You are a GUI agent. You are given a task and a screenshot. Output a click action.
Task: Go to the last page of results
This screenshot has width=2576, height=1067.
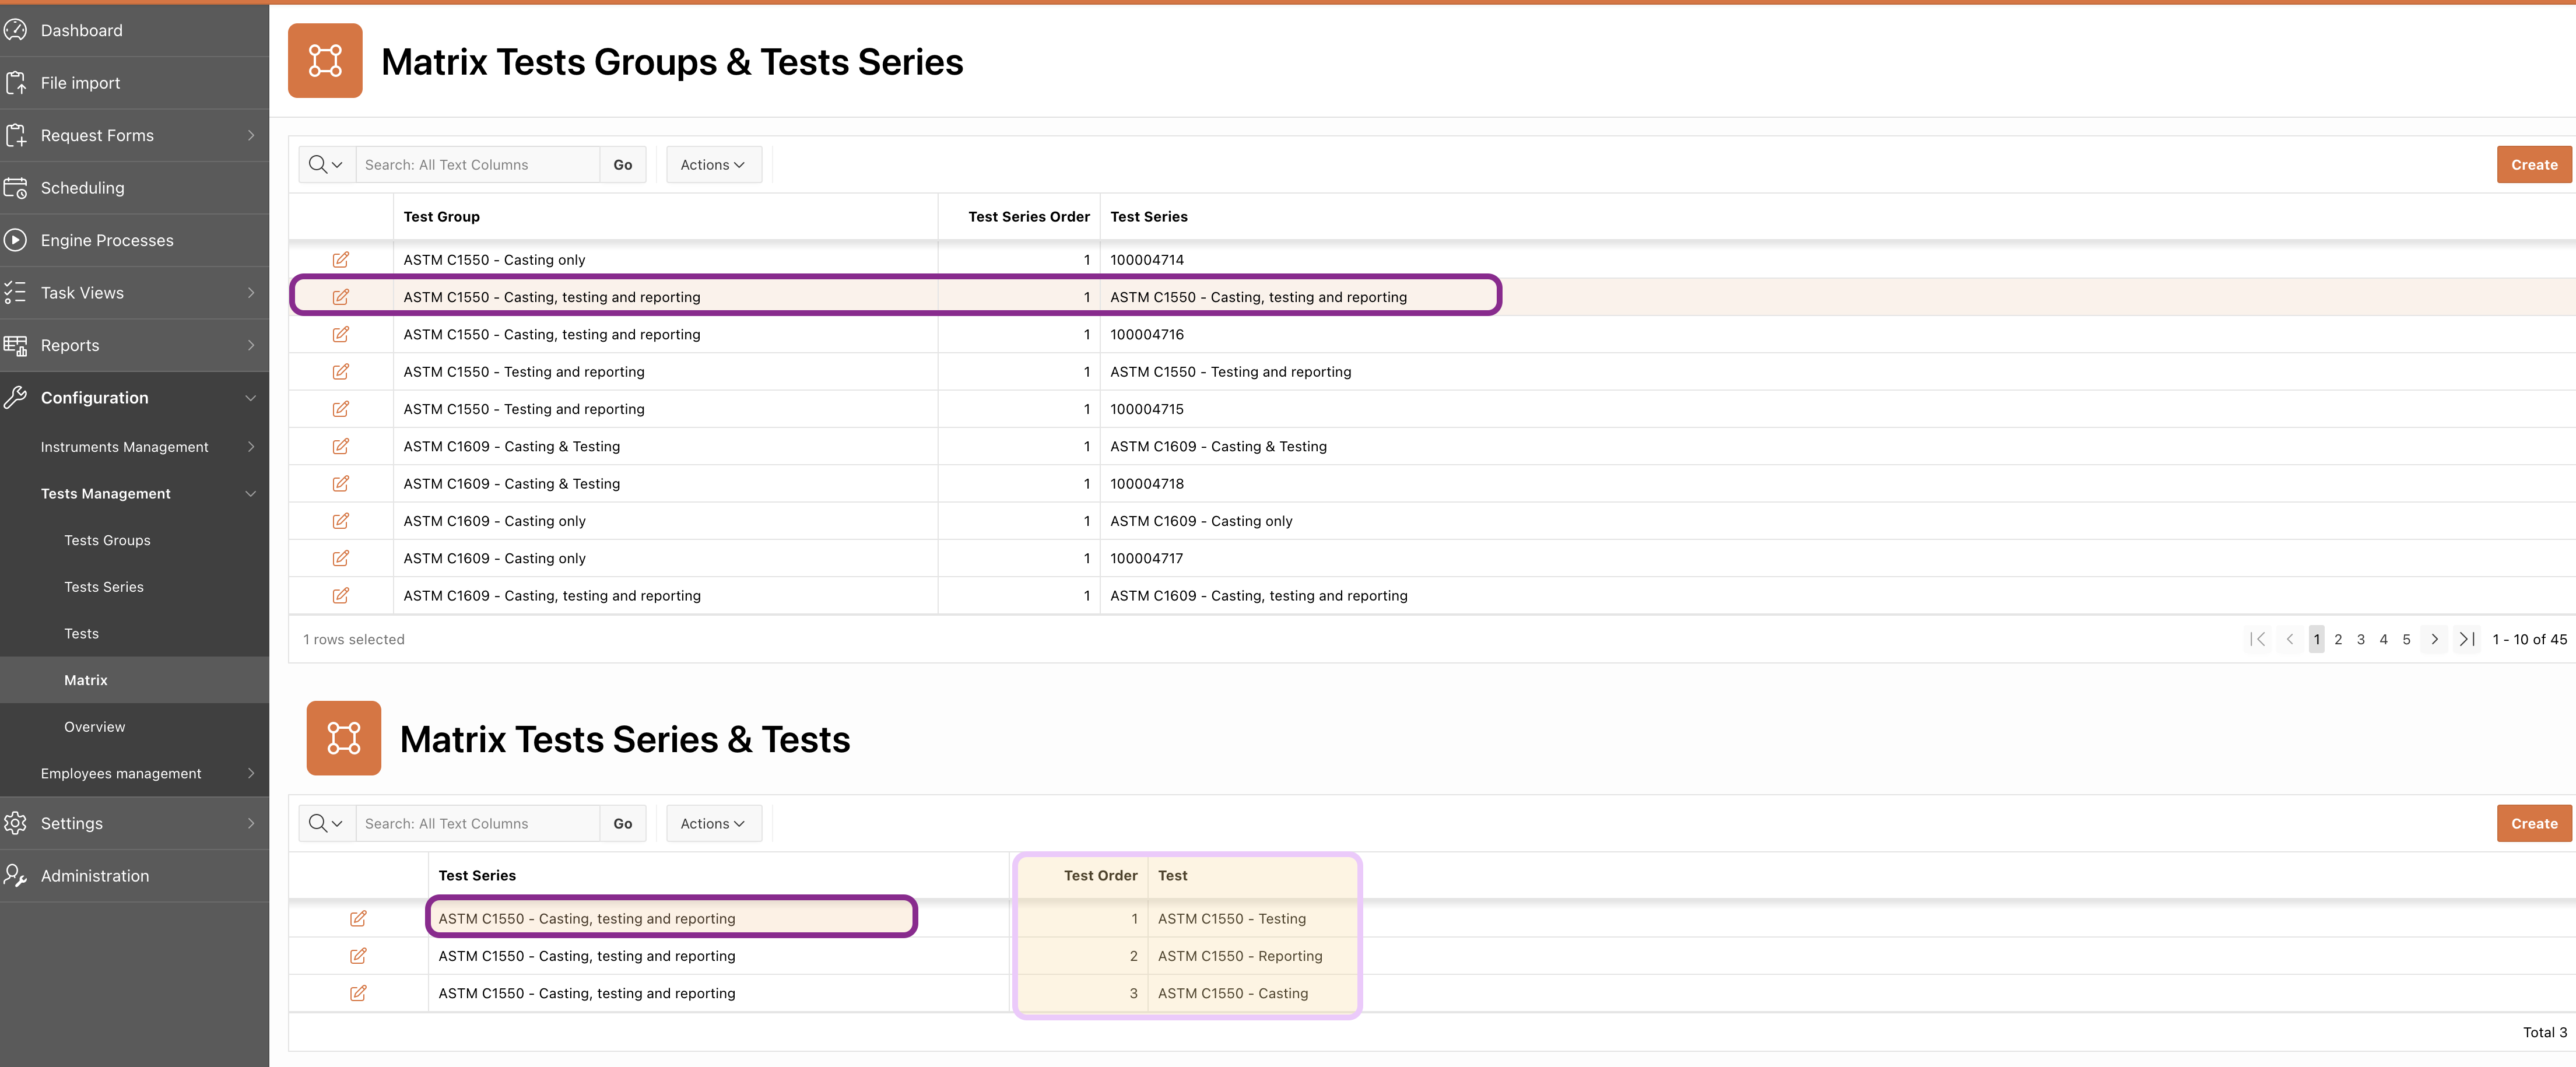[2467, 639]
